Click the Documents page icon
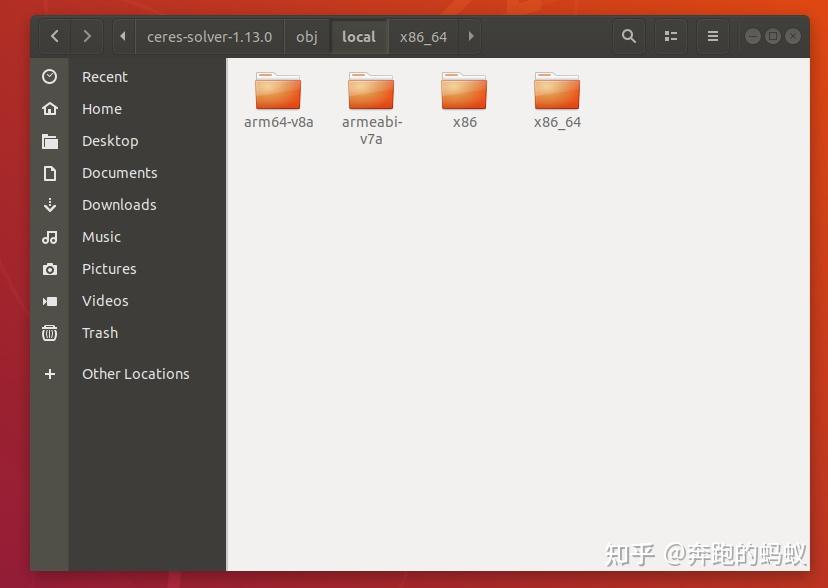The width and height of the screenshot is (828, 588). (x=50, y=173)
